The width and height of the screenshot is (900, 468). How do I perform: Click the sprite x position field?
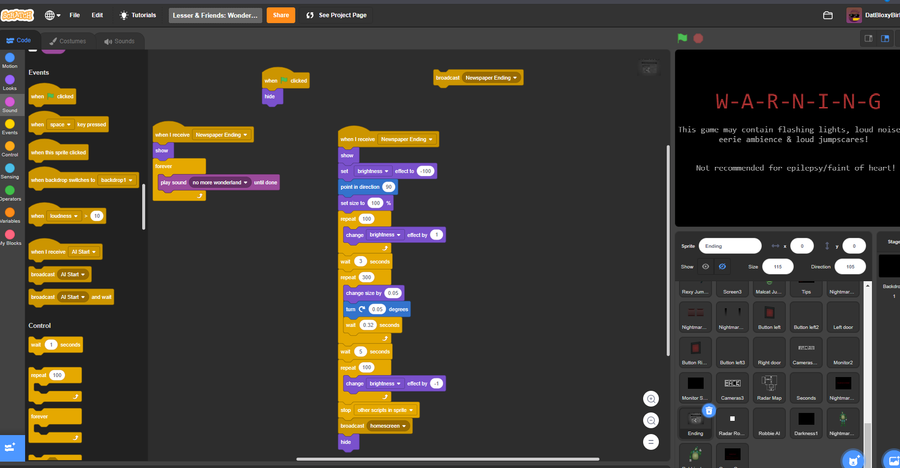tap(802, 246)
